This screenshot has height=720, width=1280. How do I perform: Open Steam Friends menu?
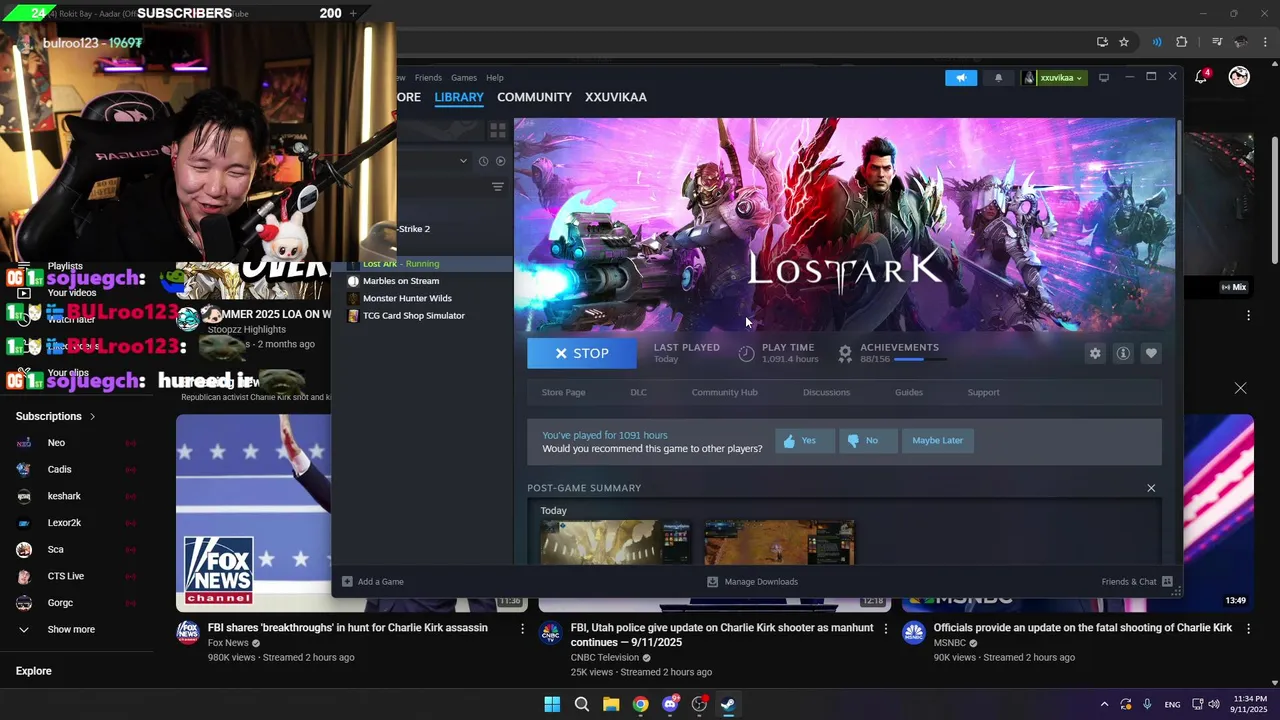coord(428,78)
